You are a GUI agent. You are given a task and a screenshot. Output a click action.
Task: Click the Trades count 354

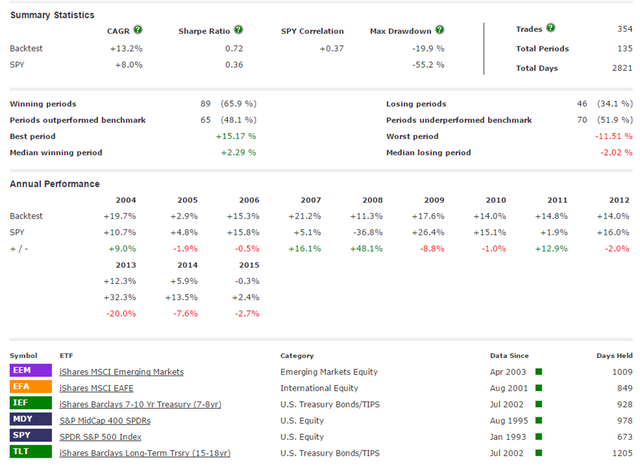pos(625,29)
